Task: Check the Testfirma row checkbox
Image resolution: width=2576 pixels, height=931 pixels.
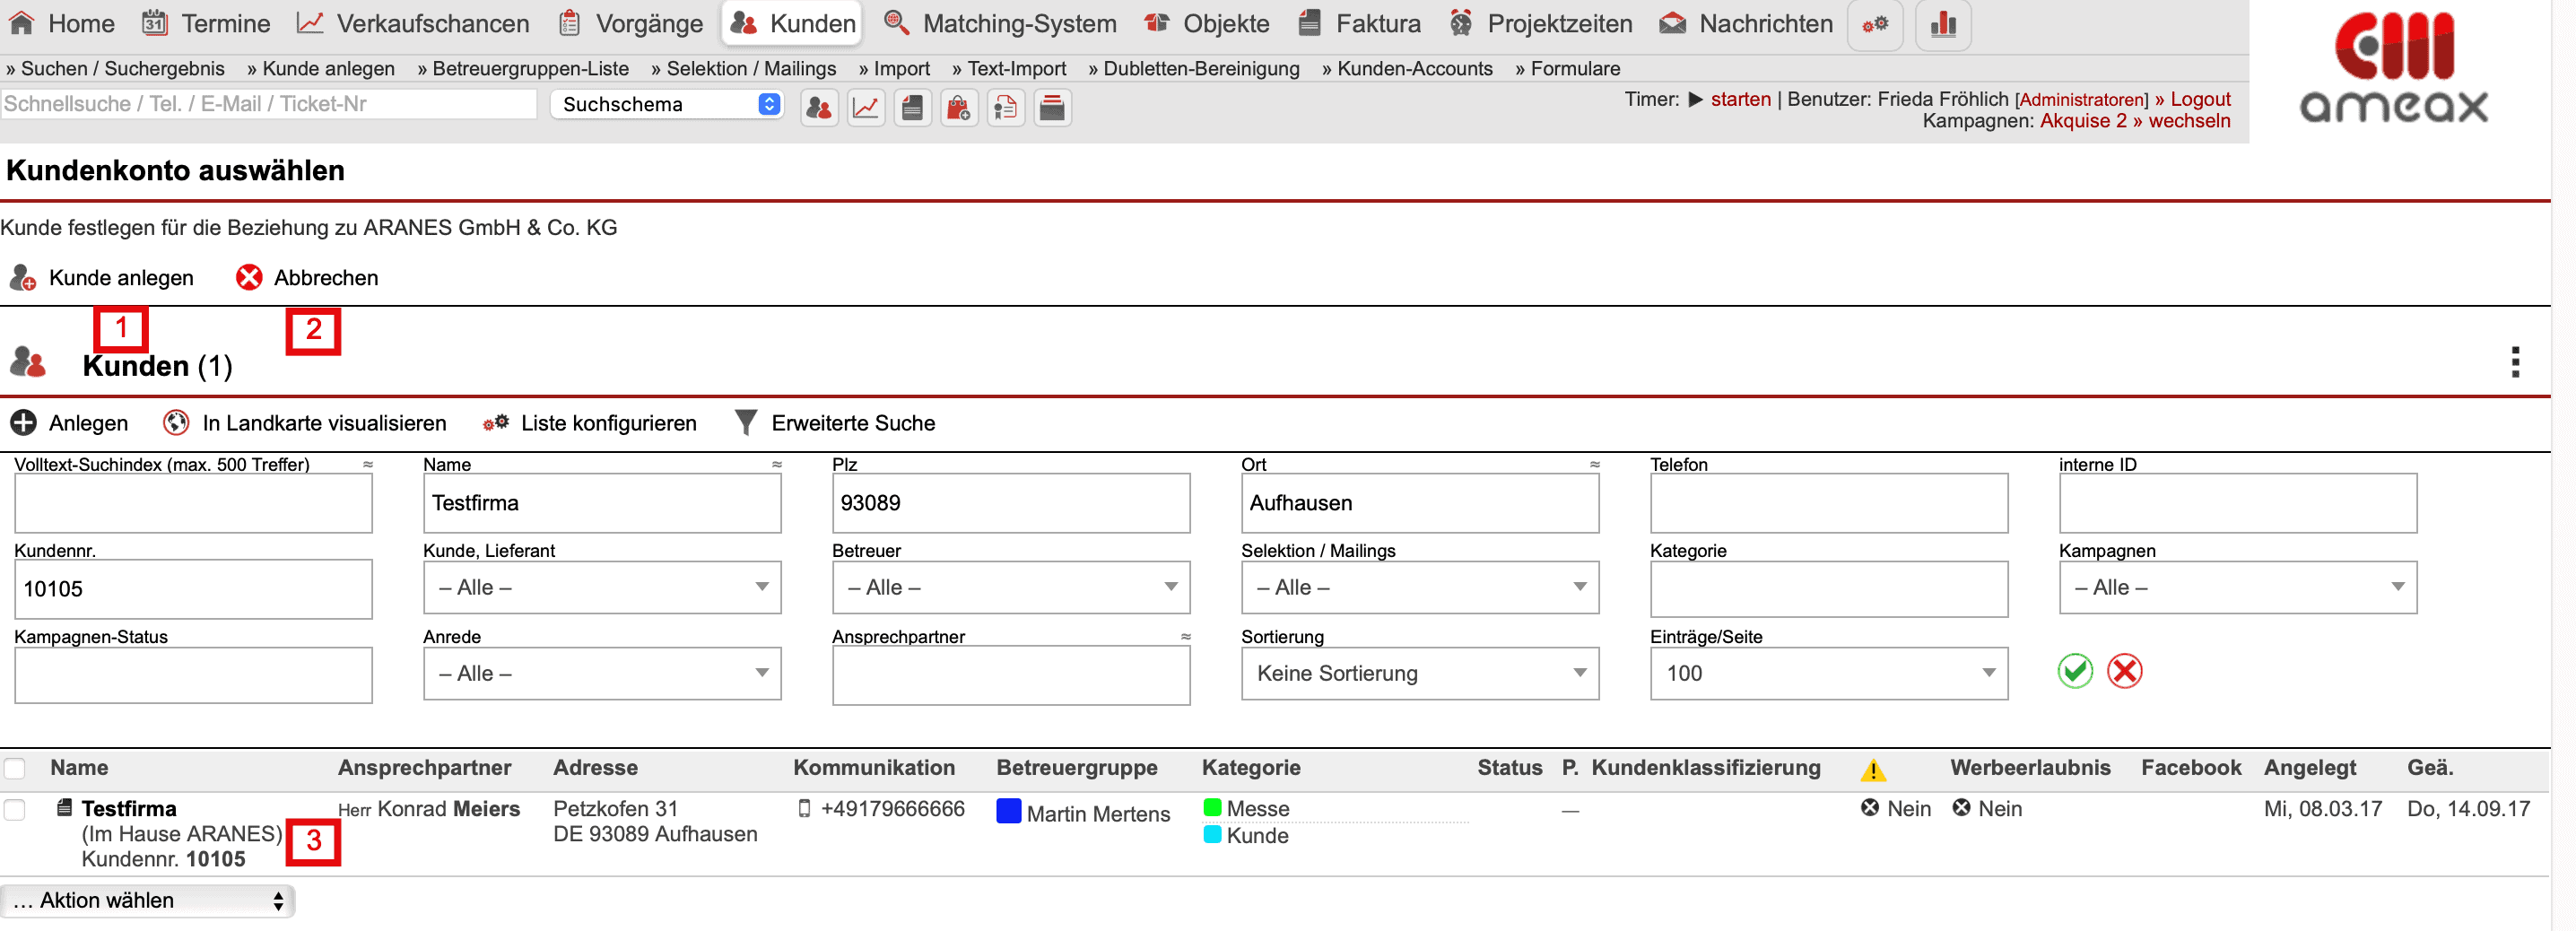Action: pyautogui.click(x=15, y=809)
